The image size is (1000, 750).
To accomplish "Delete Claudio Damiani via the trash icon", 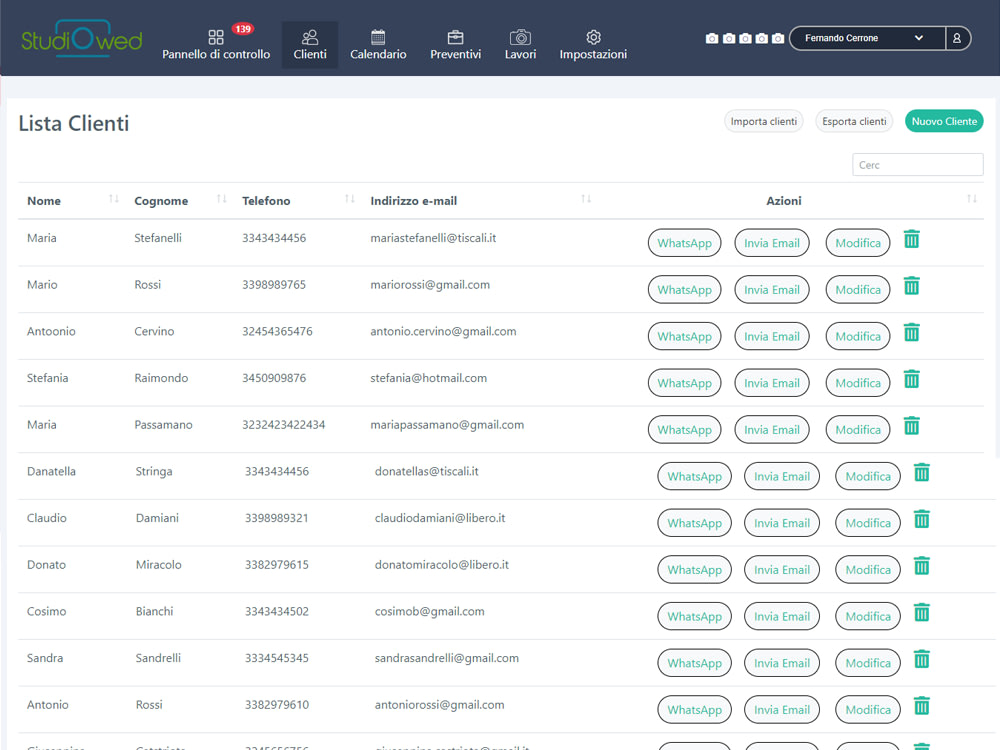I will pos(921,519).
